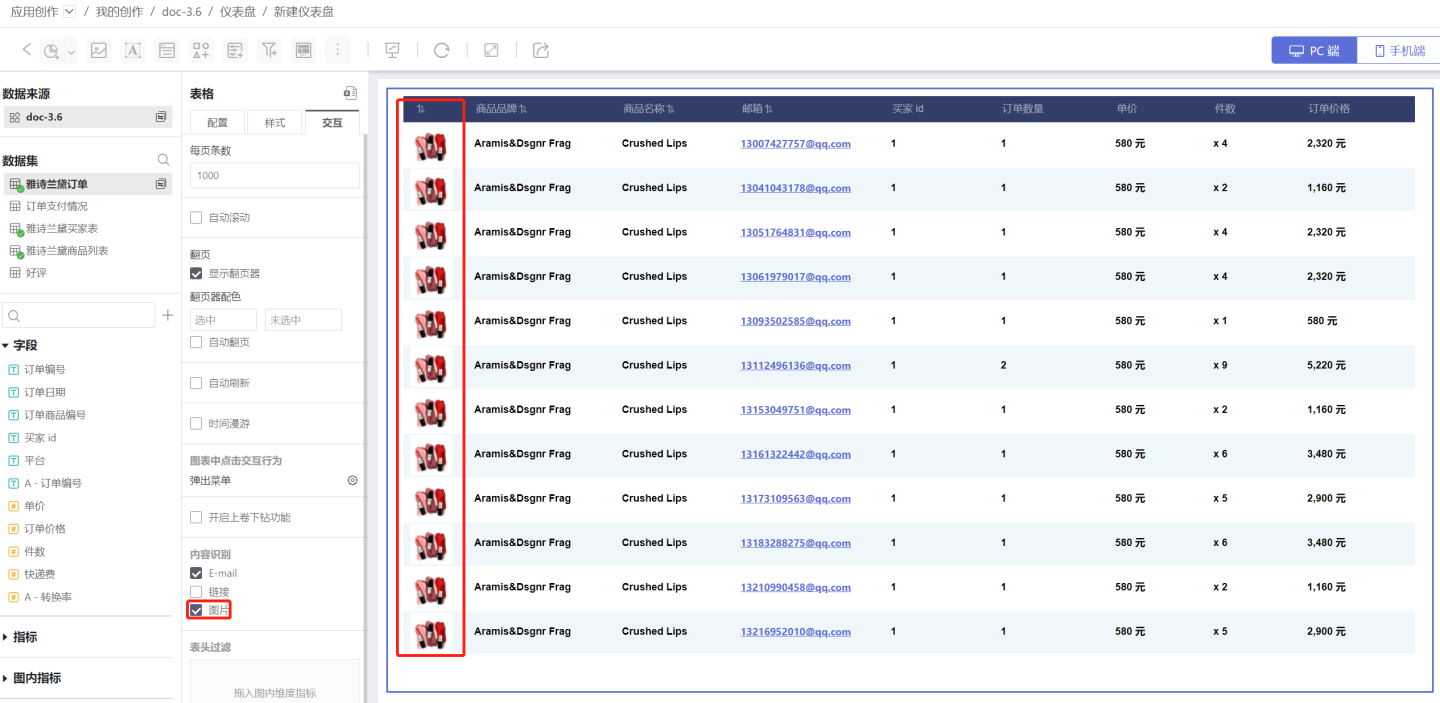
Task: Switch to the 配置 tab
Action: pos(217,123)
